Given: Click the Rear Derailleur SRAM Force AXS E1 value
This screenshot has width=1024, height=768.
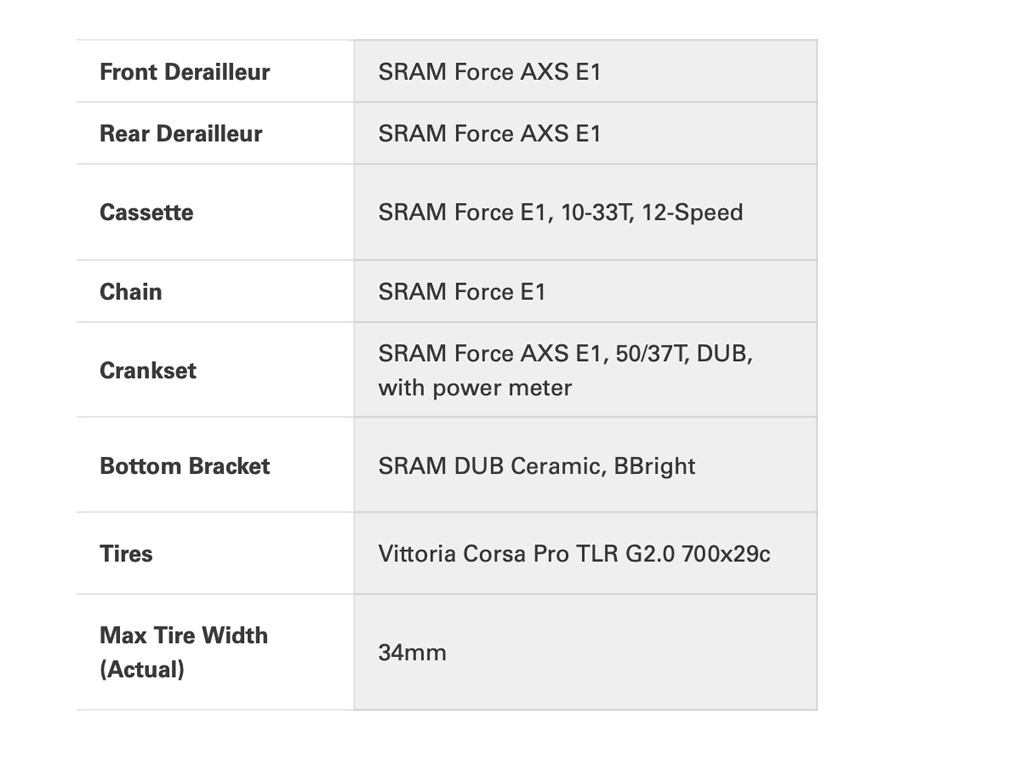Looking at the screenshot, I should pos(489,134).
